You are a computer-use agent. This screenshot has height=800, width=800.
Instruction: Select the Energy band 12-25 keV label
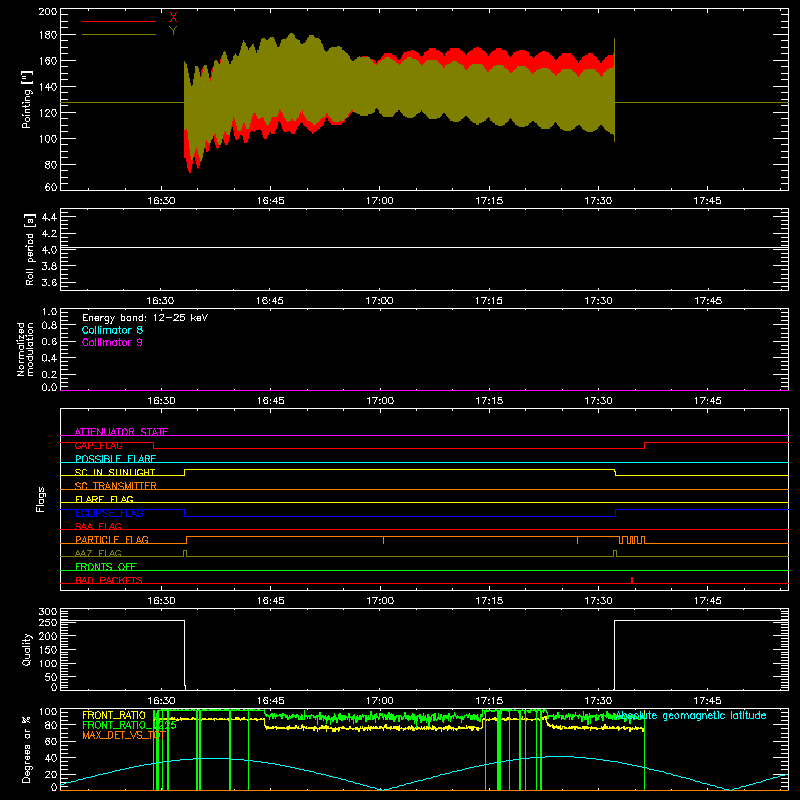pos(145,318)
